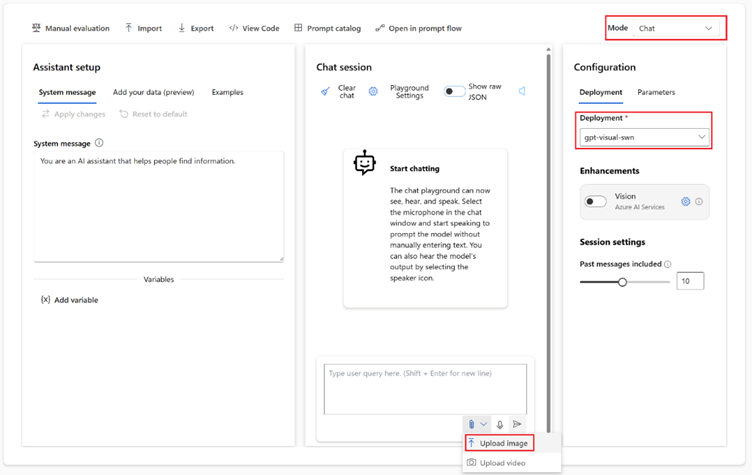Open Vision enhancement settings gear
Viewport: 752px width, 475px height.
click(x=685, y=202)
